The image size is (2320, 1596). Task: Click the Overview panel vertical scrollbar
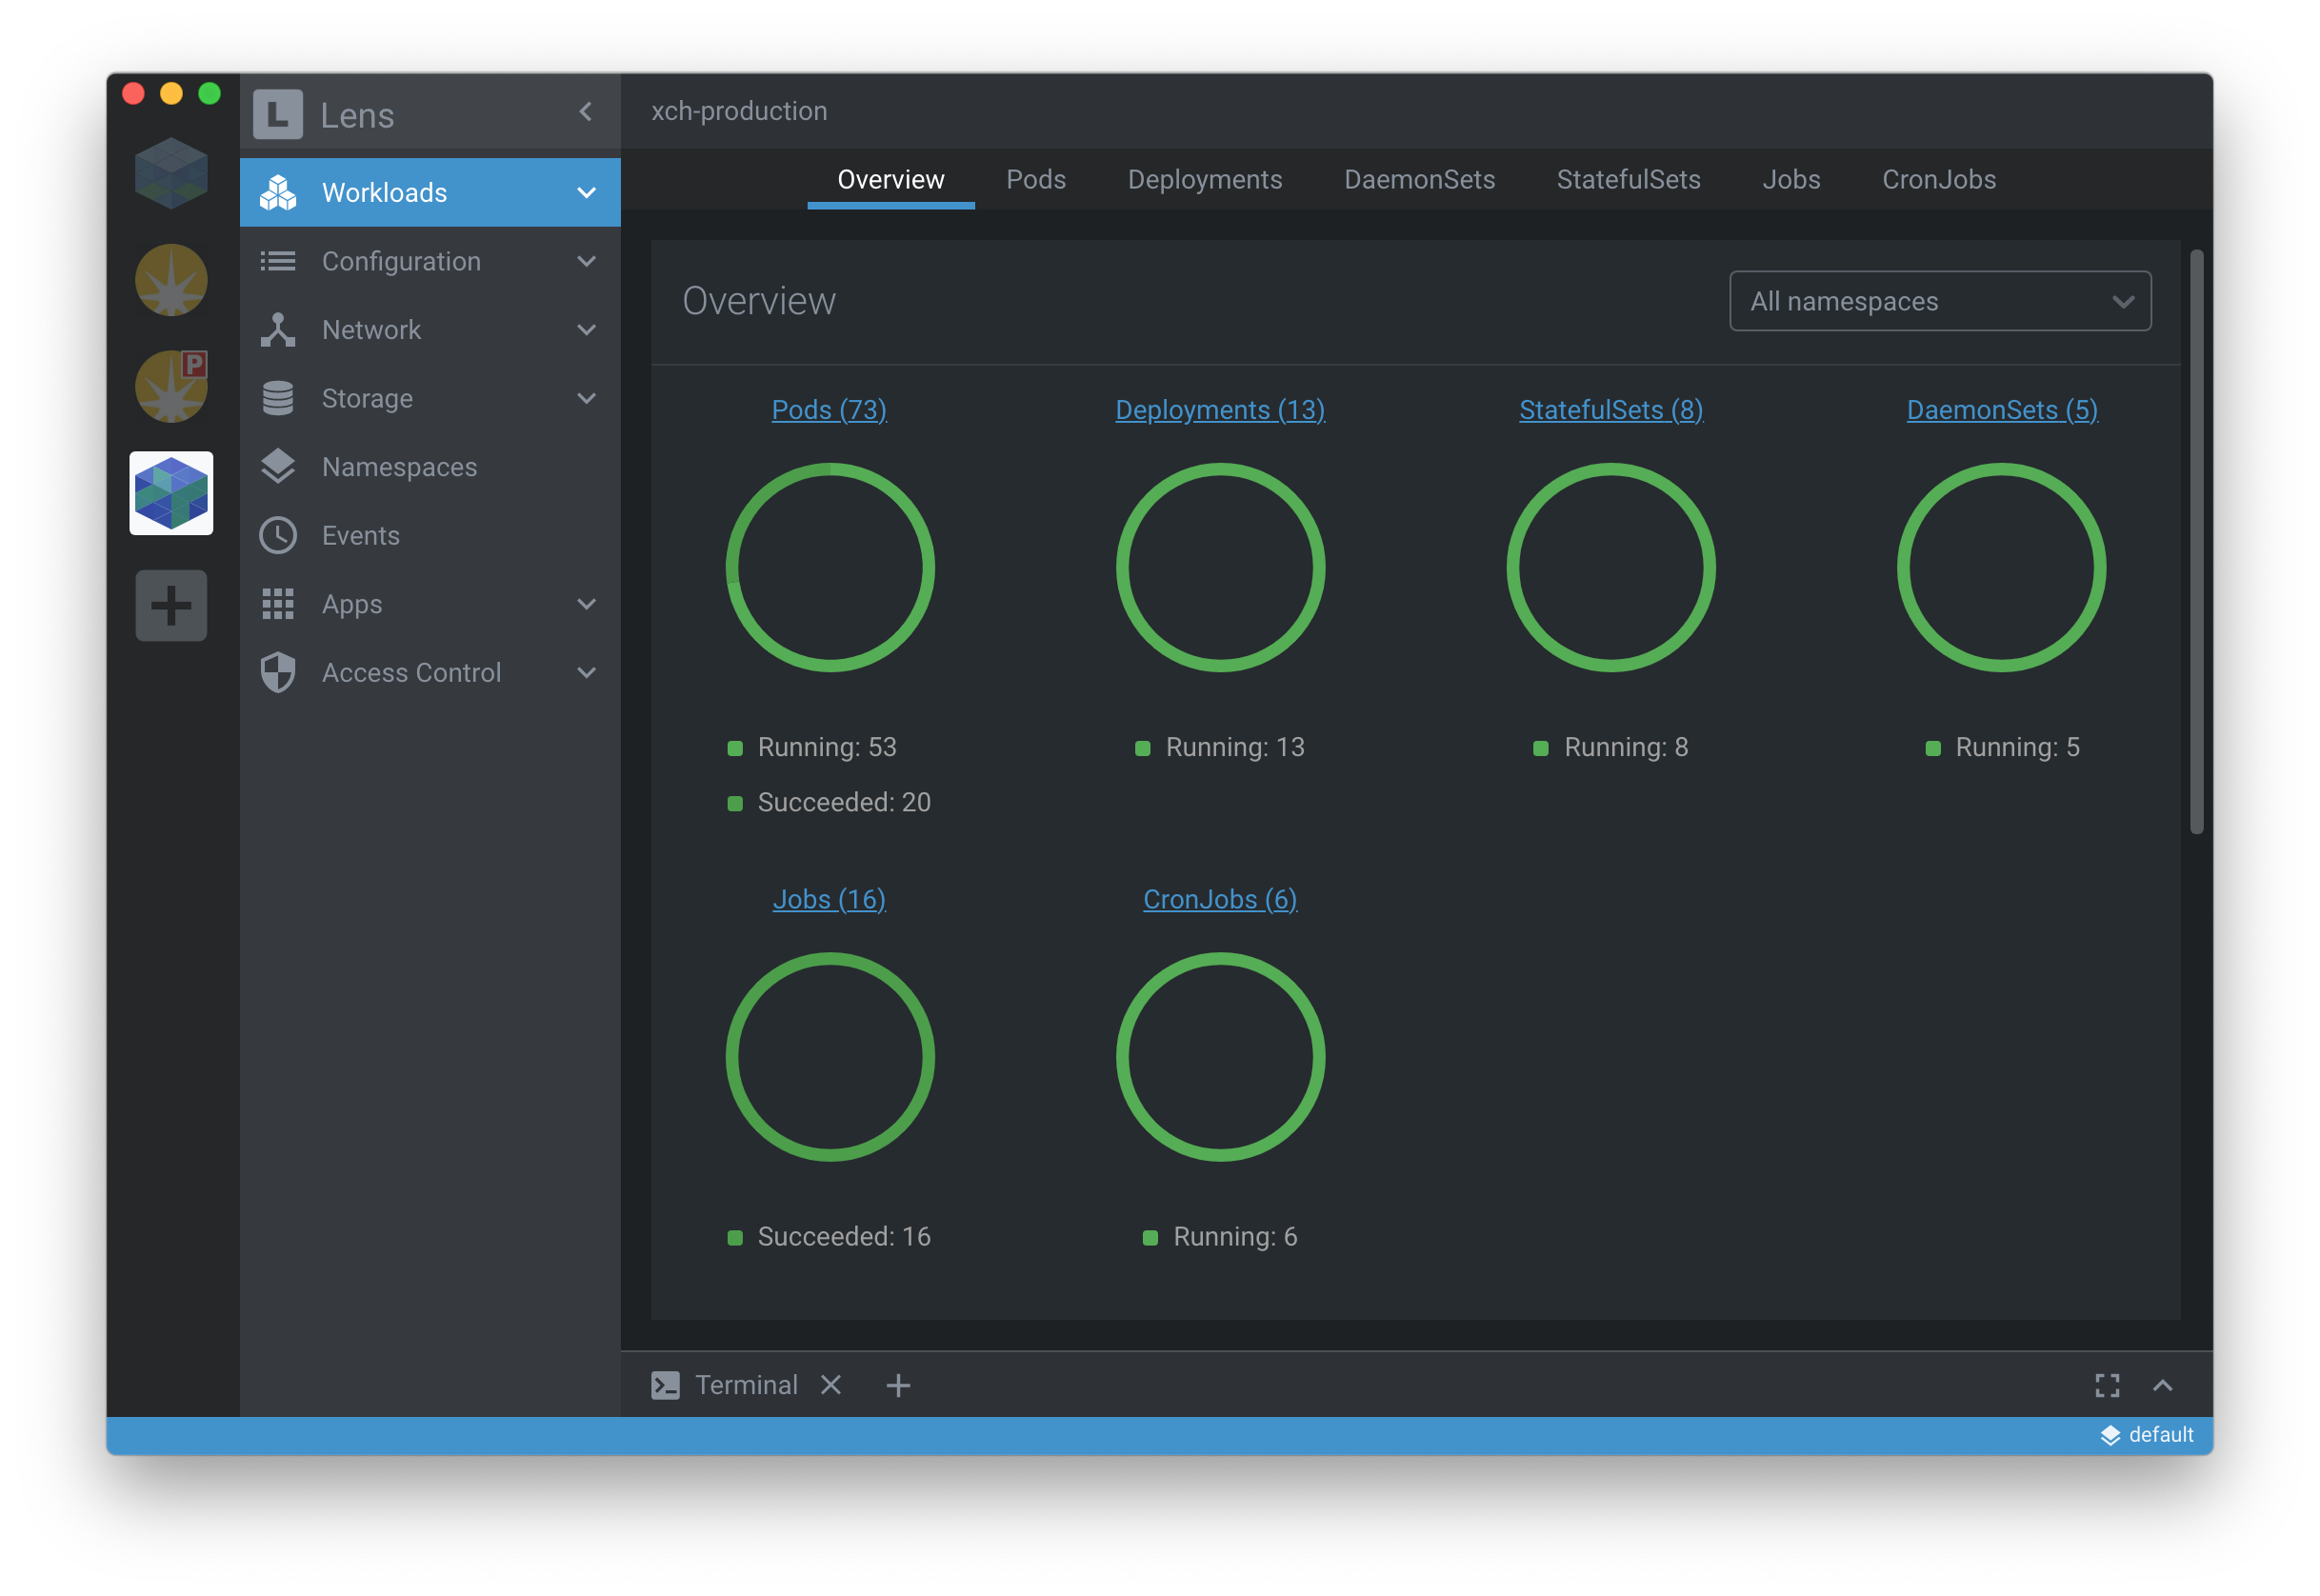(x=2197, y=541)
